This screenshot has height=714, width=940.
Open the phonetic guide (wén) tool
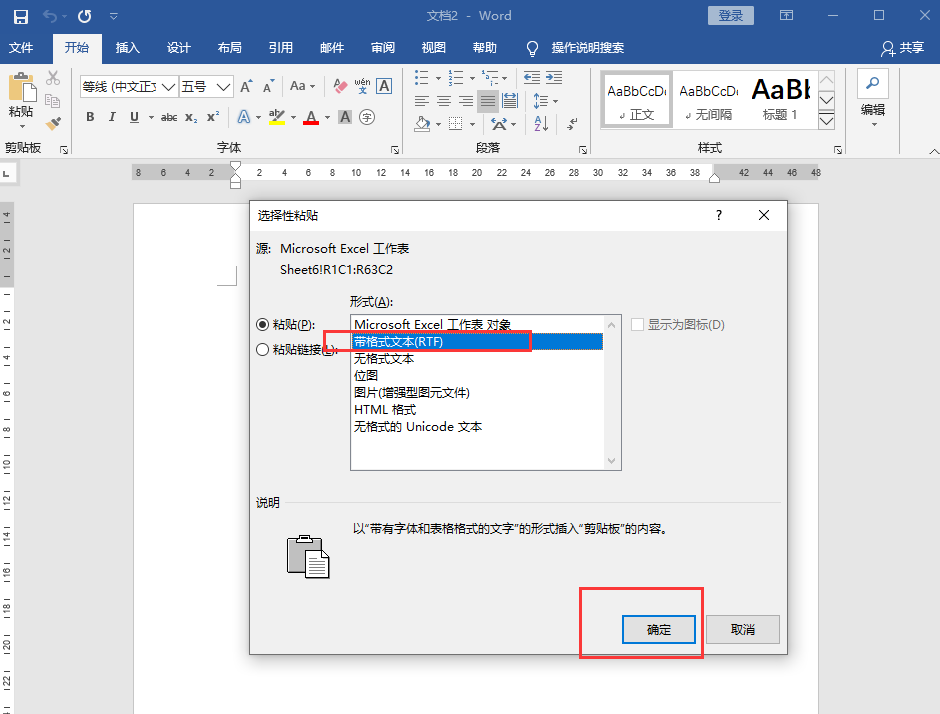point(362,86)
